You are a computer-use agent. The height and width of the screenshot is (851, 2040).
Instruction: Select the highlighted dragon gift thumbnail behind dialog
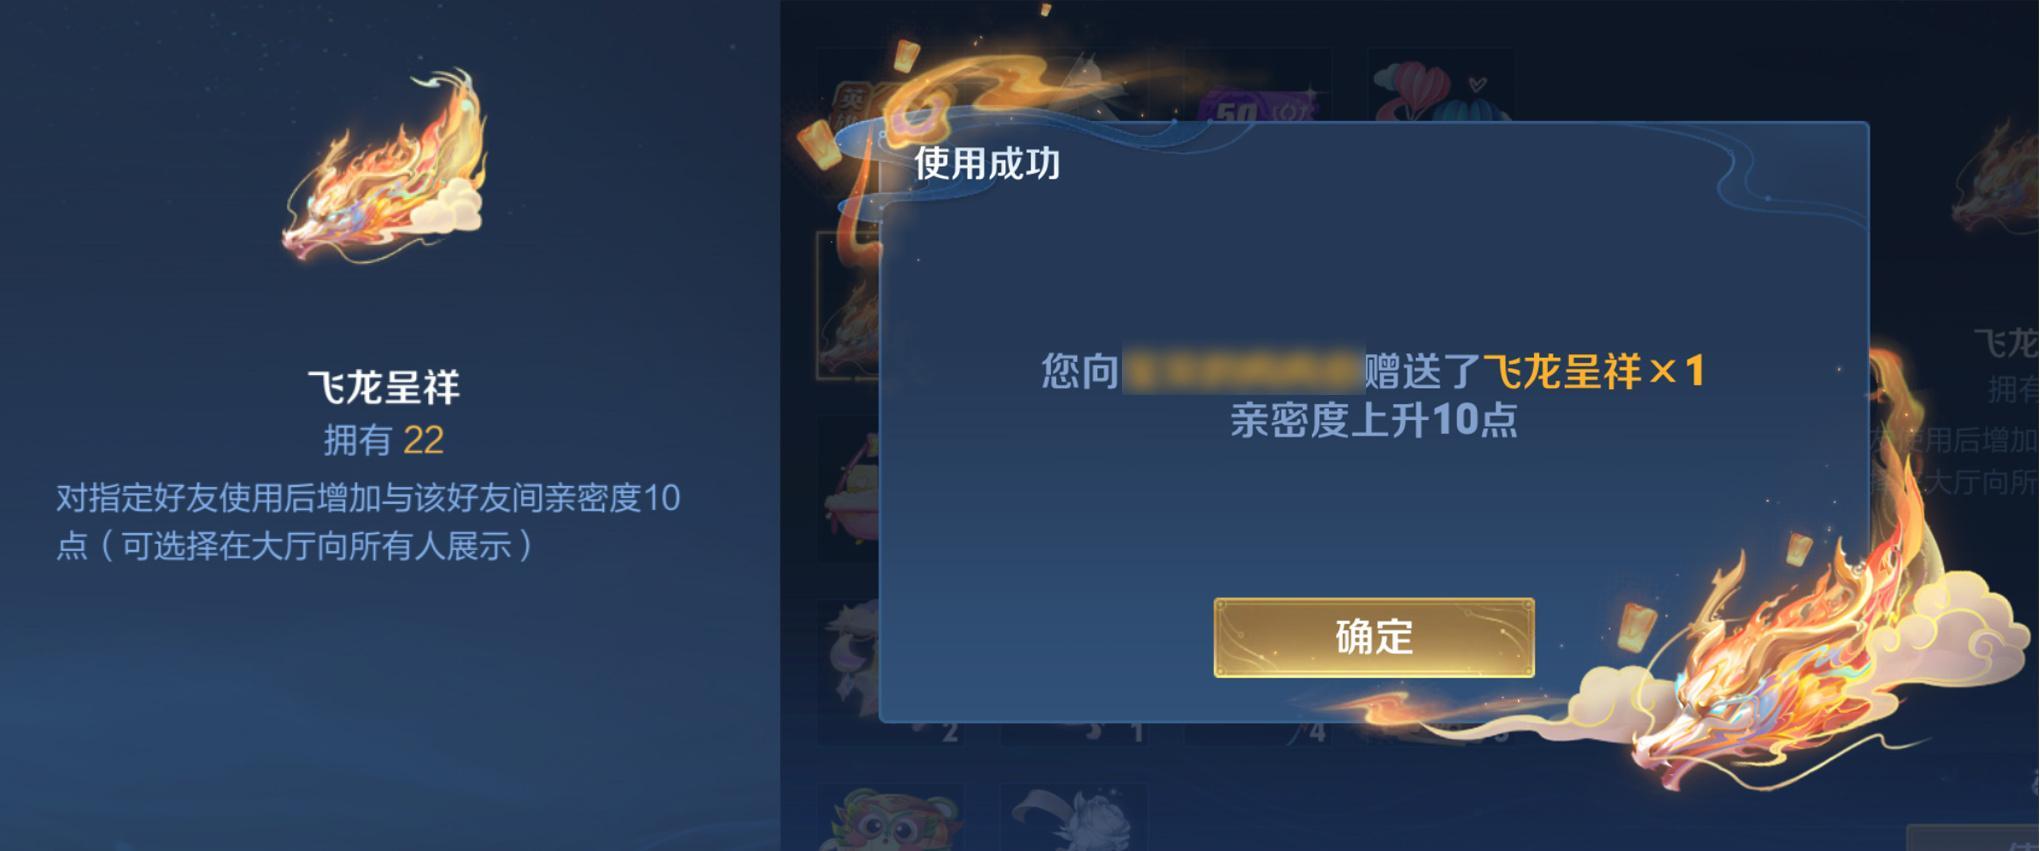pos(848,306)
